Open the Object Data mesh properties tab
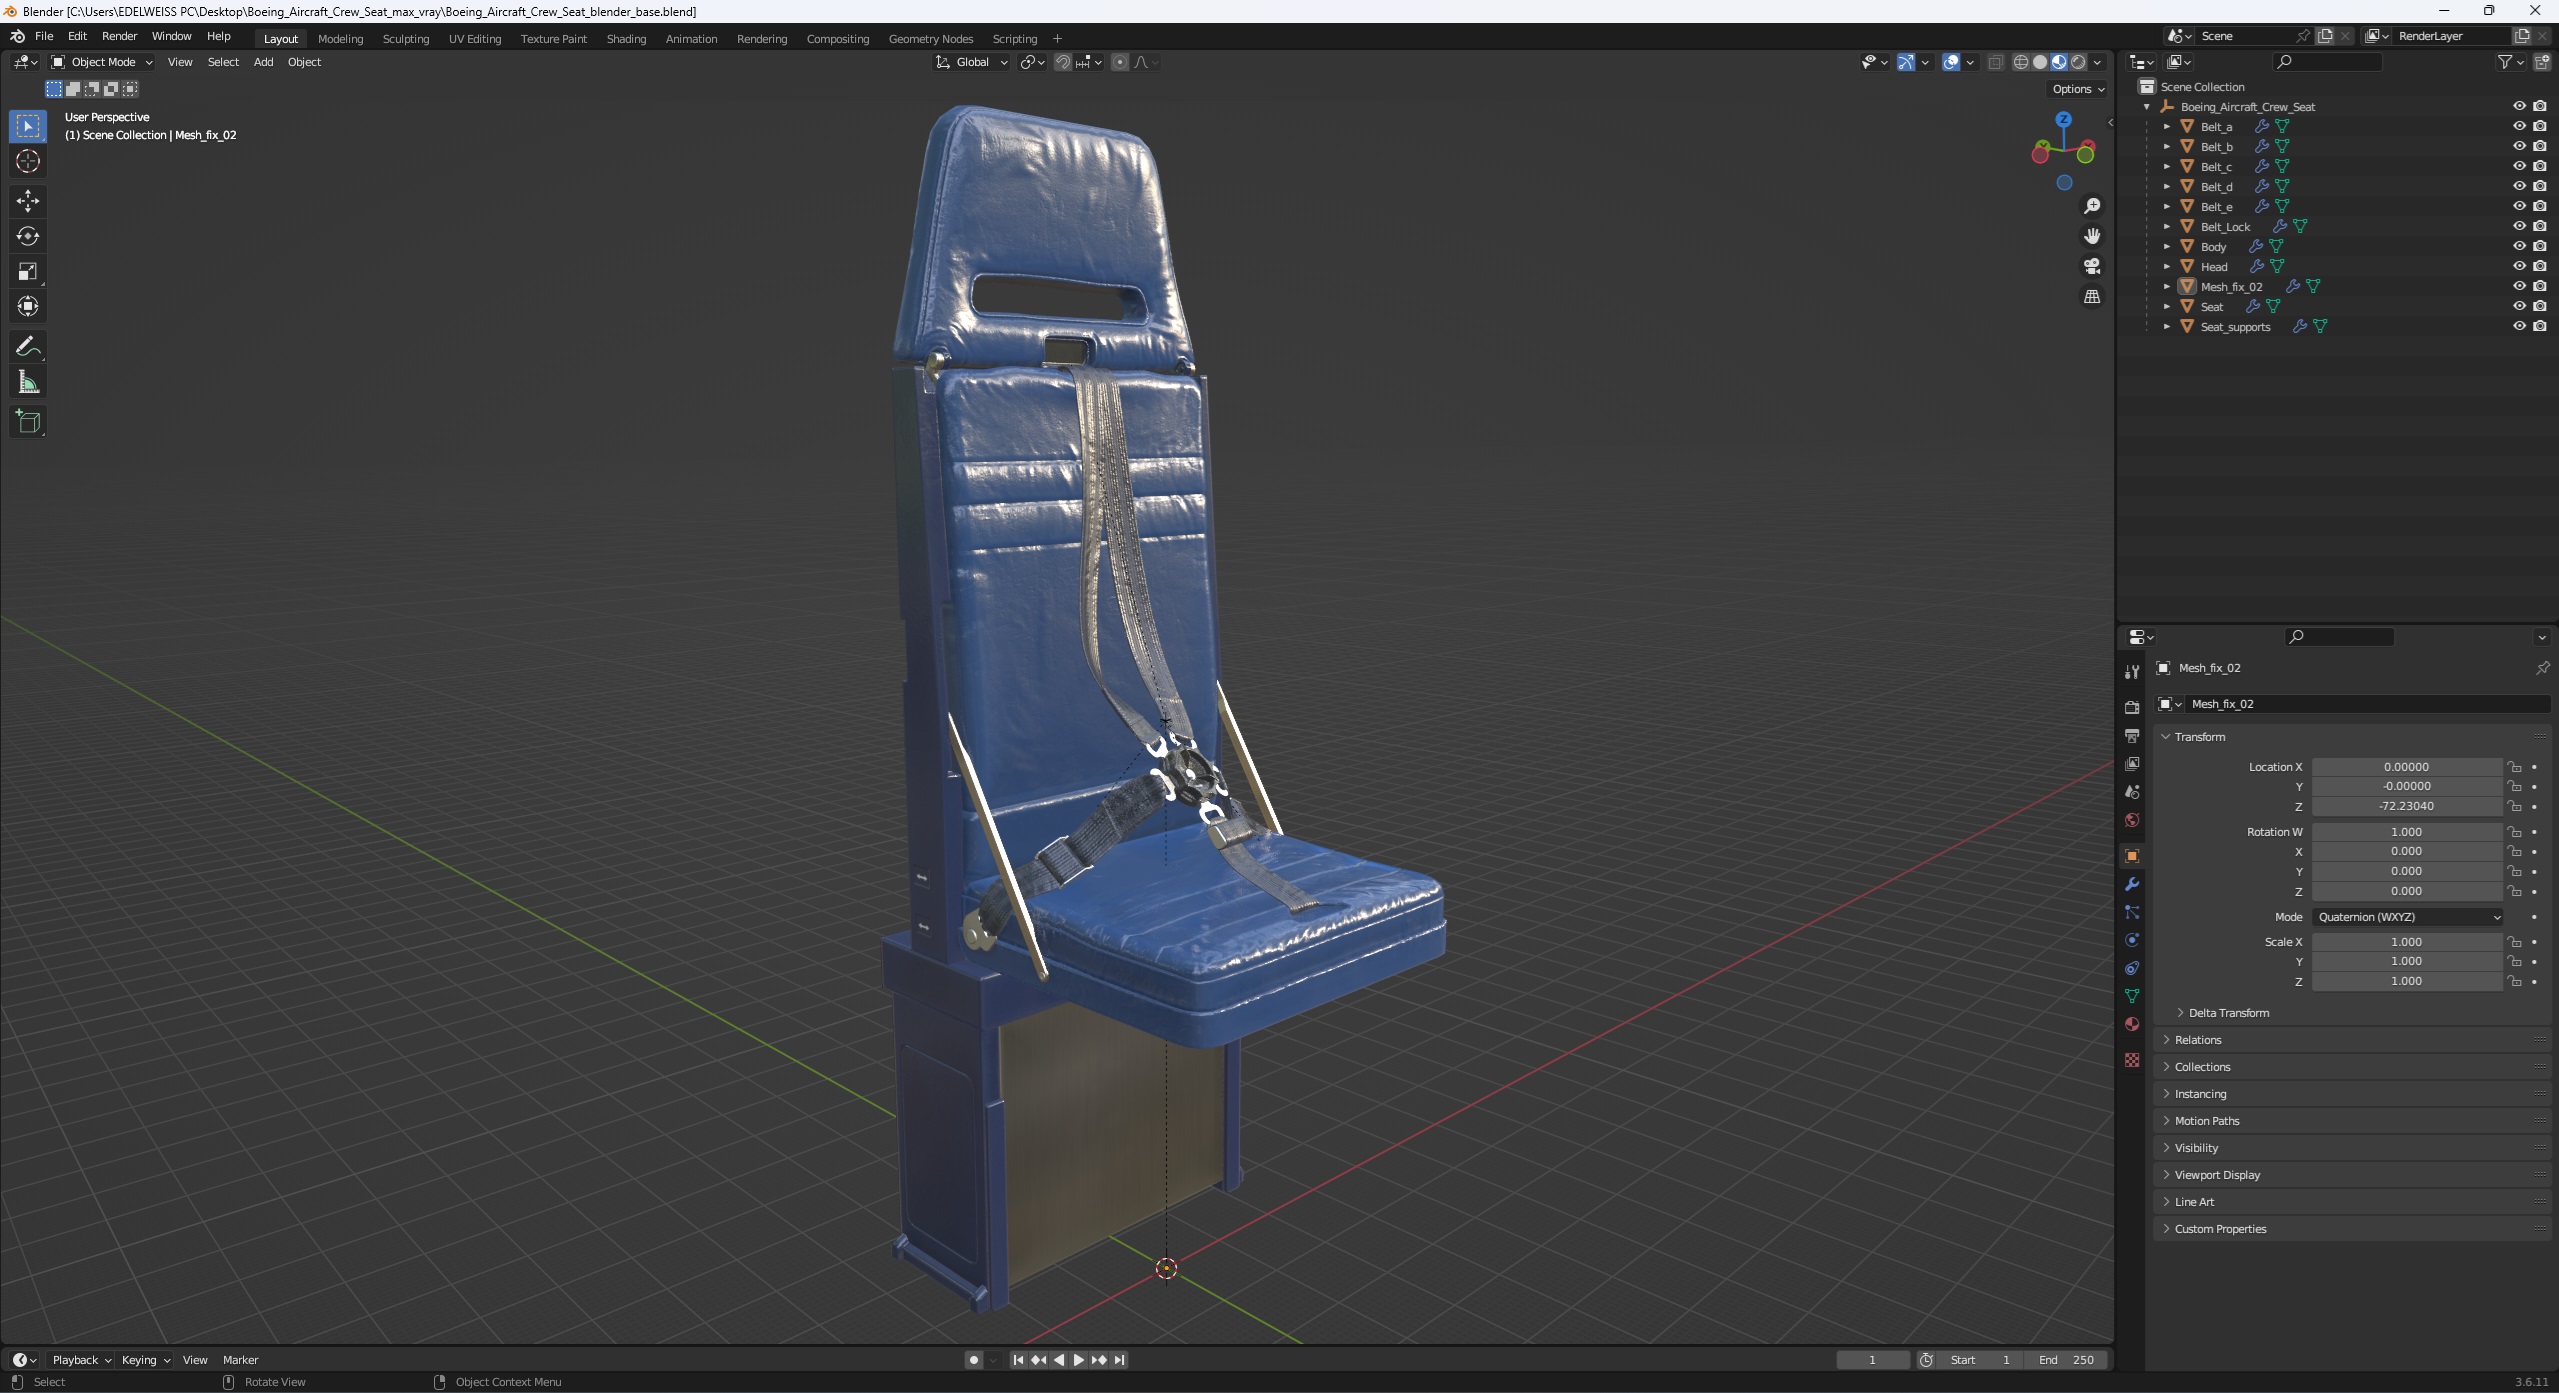 coord(2132,996)
